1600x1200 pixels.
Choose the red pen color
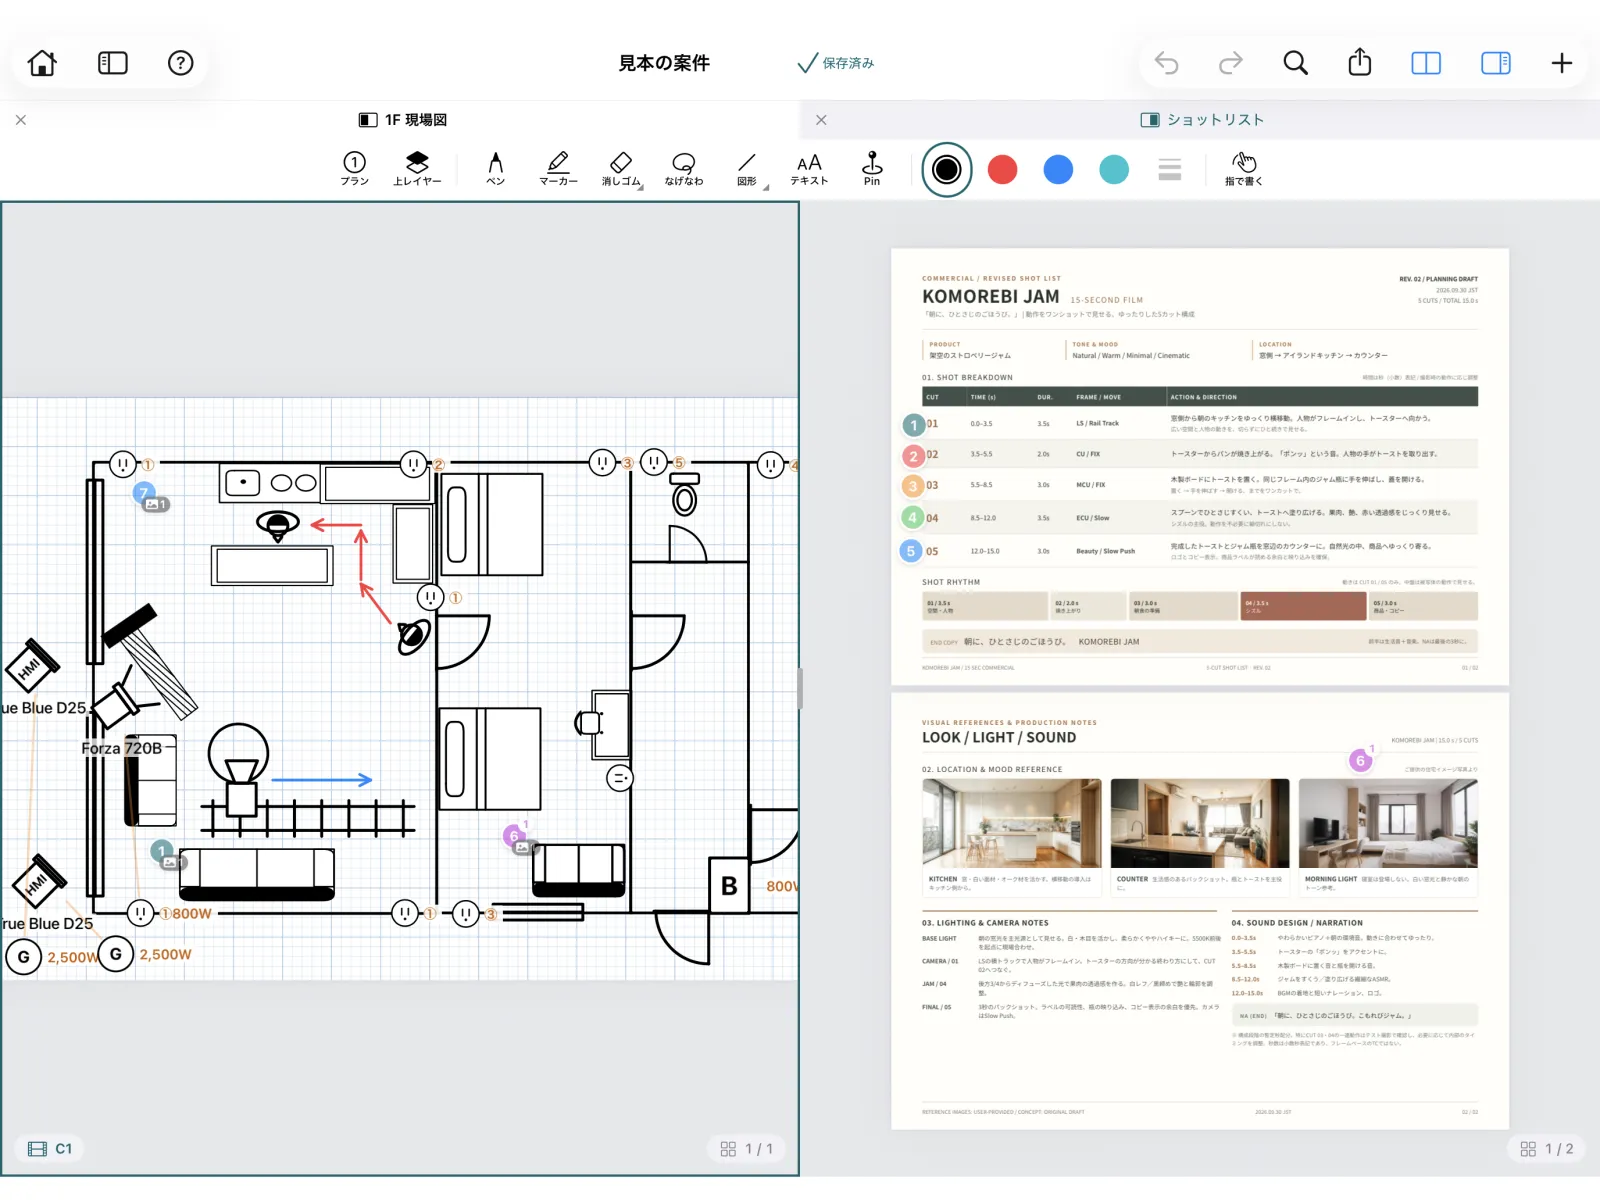click(x=1003, y=170)
